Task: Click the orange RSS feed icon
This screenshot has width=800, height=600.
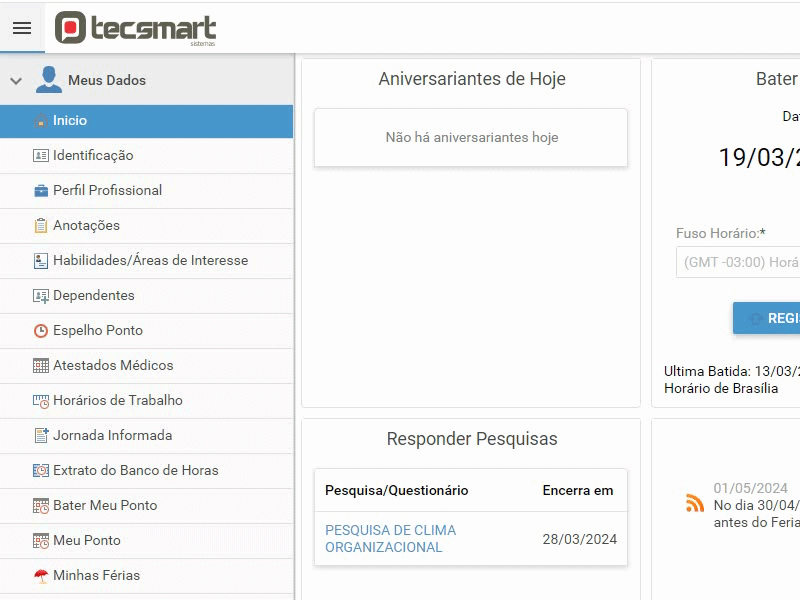Action: (695, 503)
